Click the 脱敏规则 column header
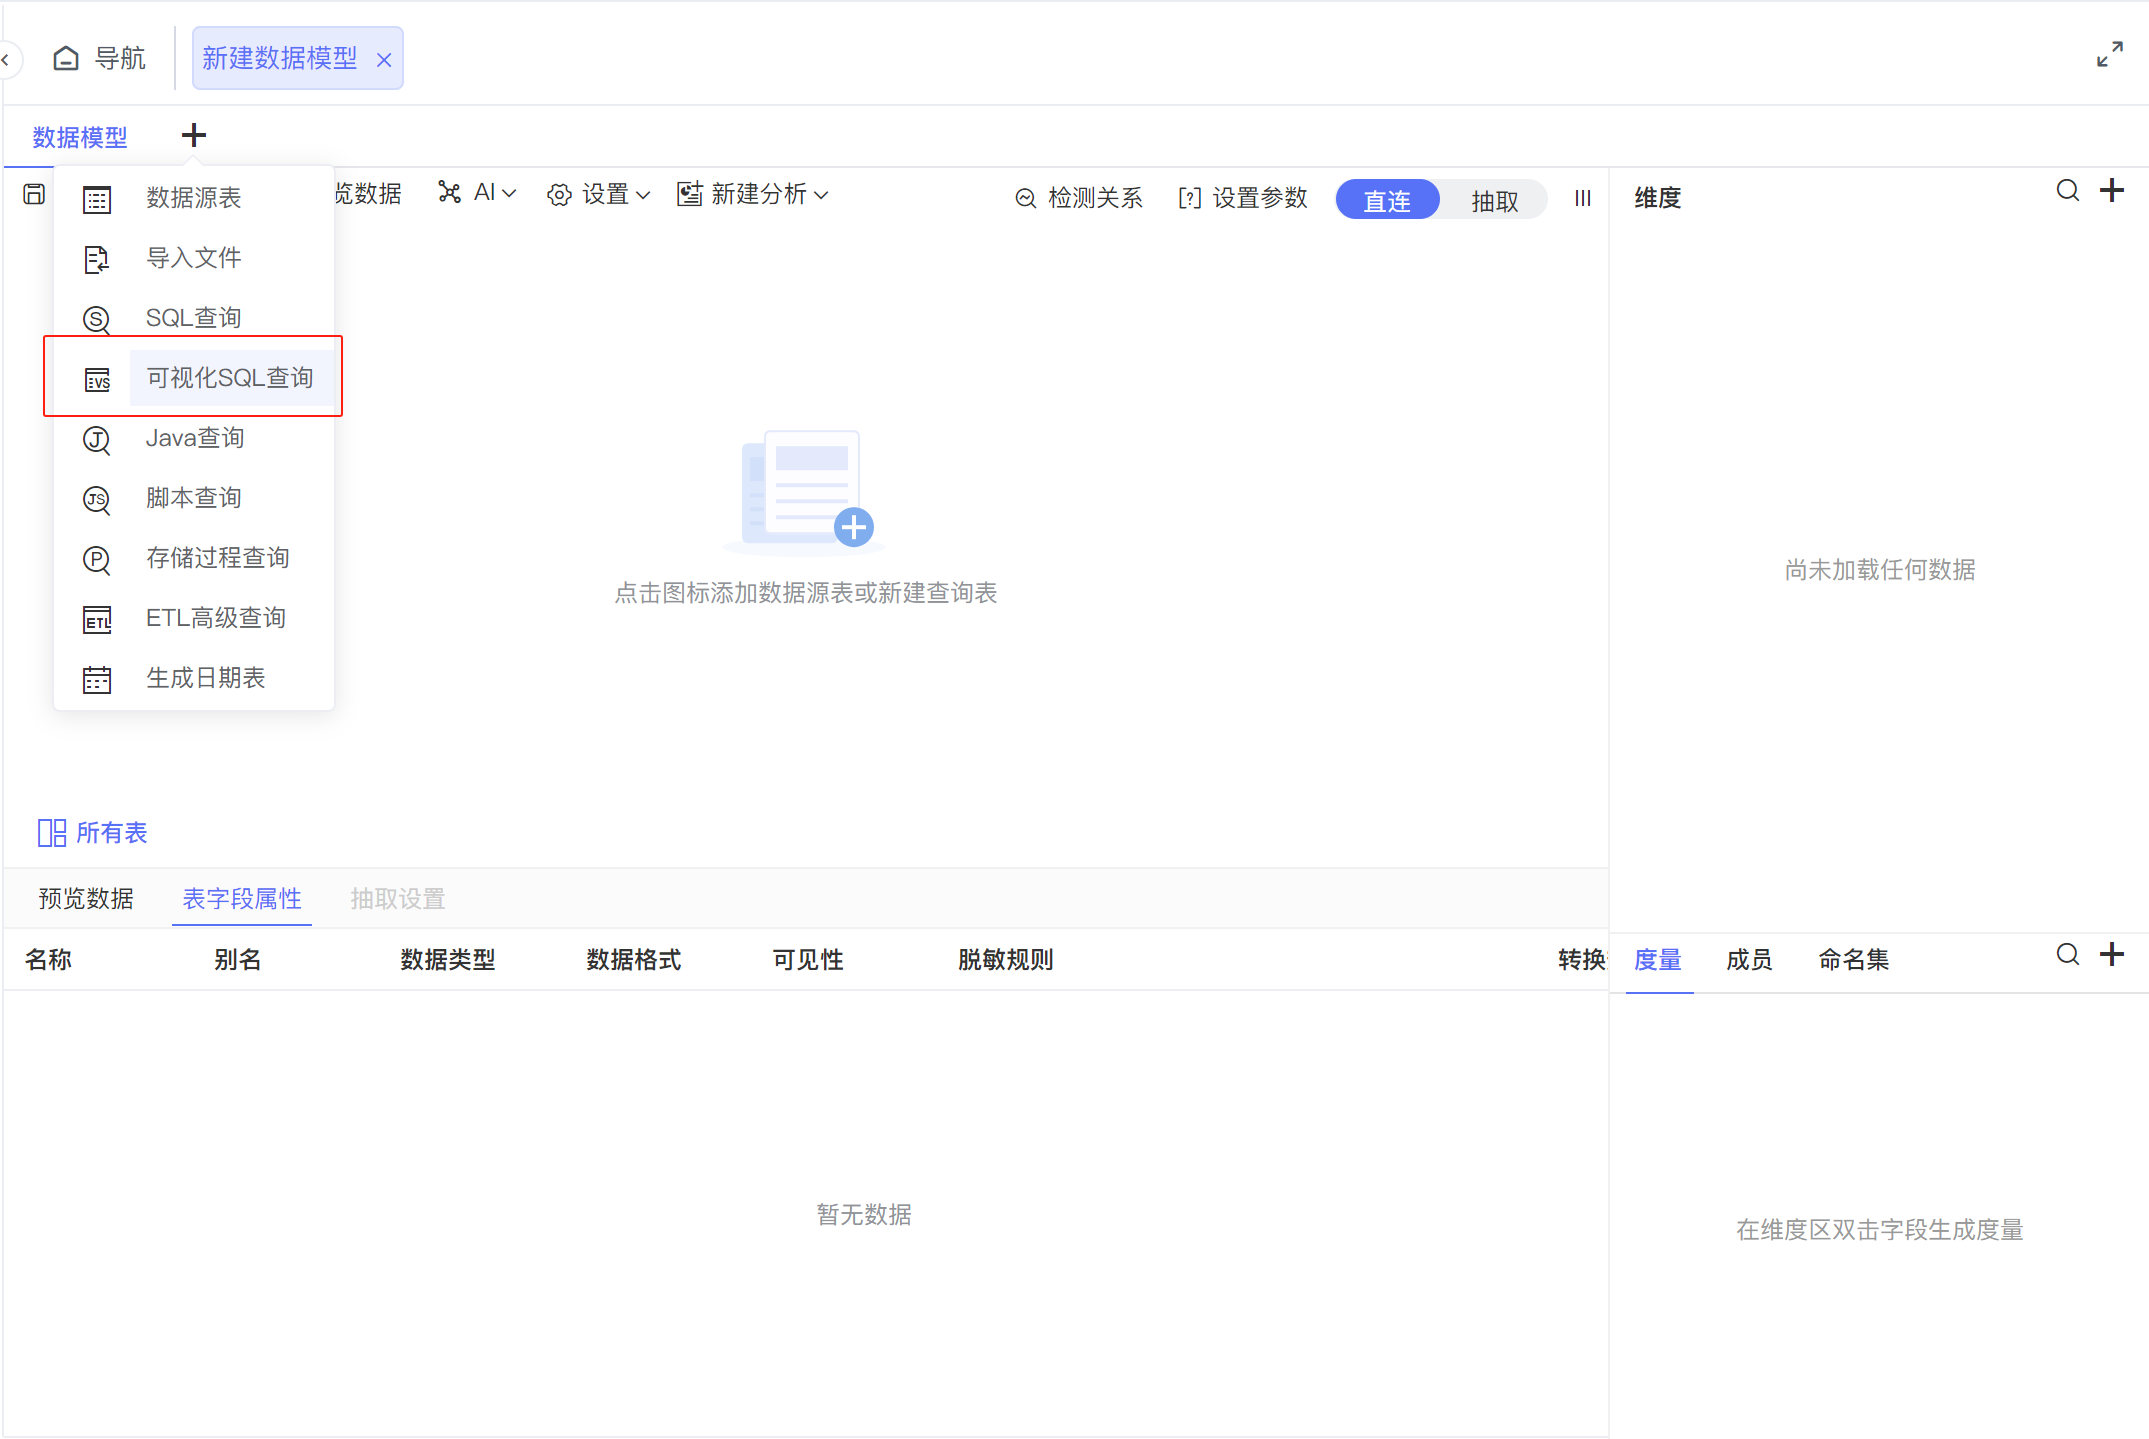Screen dimensions: 2149x1439 pos(1006,960)
